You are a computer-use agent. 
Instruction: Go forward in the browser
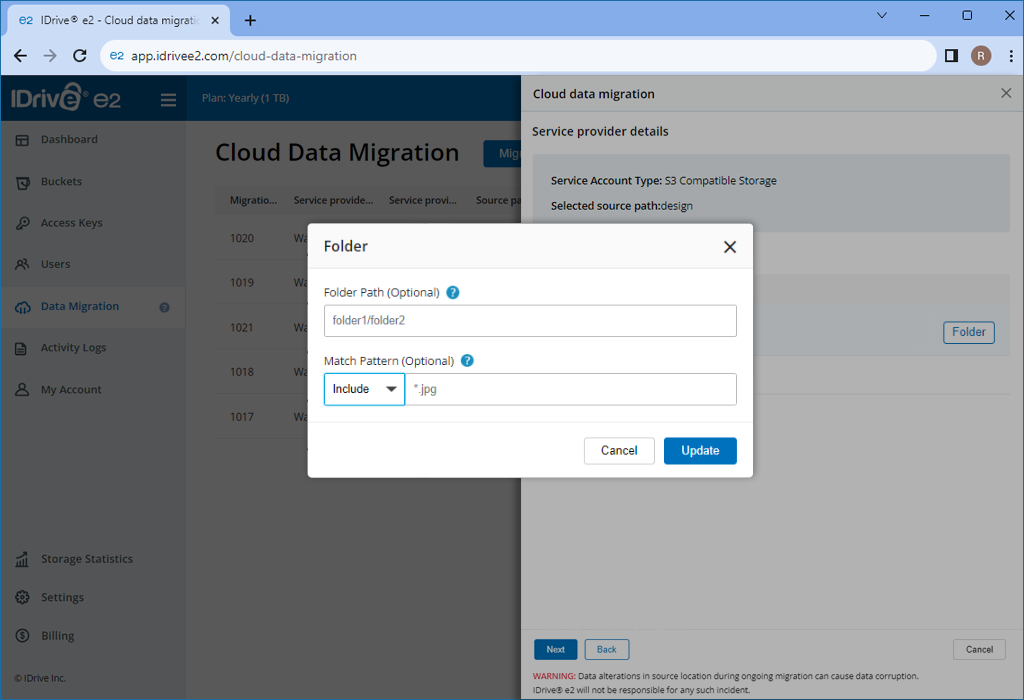(x=50, y=56)
